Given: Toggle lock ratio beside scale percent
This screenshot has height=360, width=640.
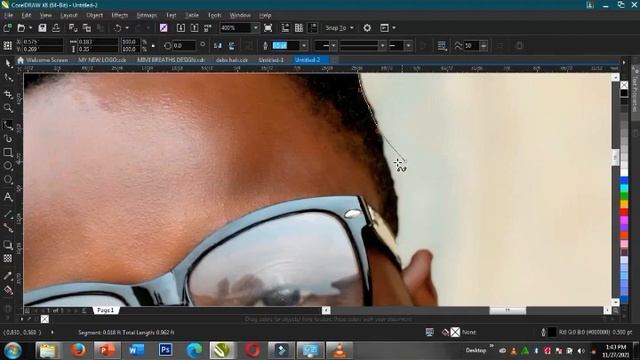Looking at the screenshot, I should tap(153, 46).
